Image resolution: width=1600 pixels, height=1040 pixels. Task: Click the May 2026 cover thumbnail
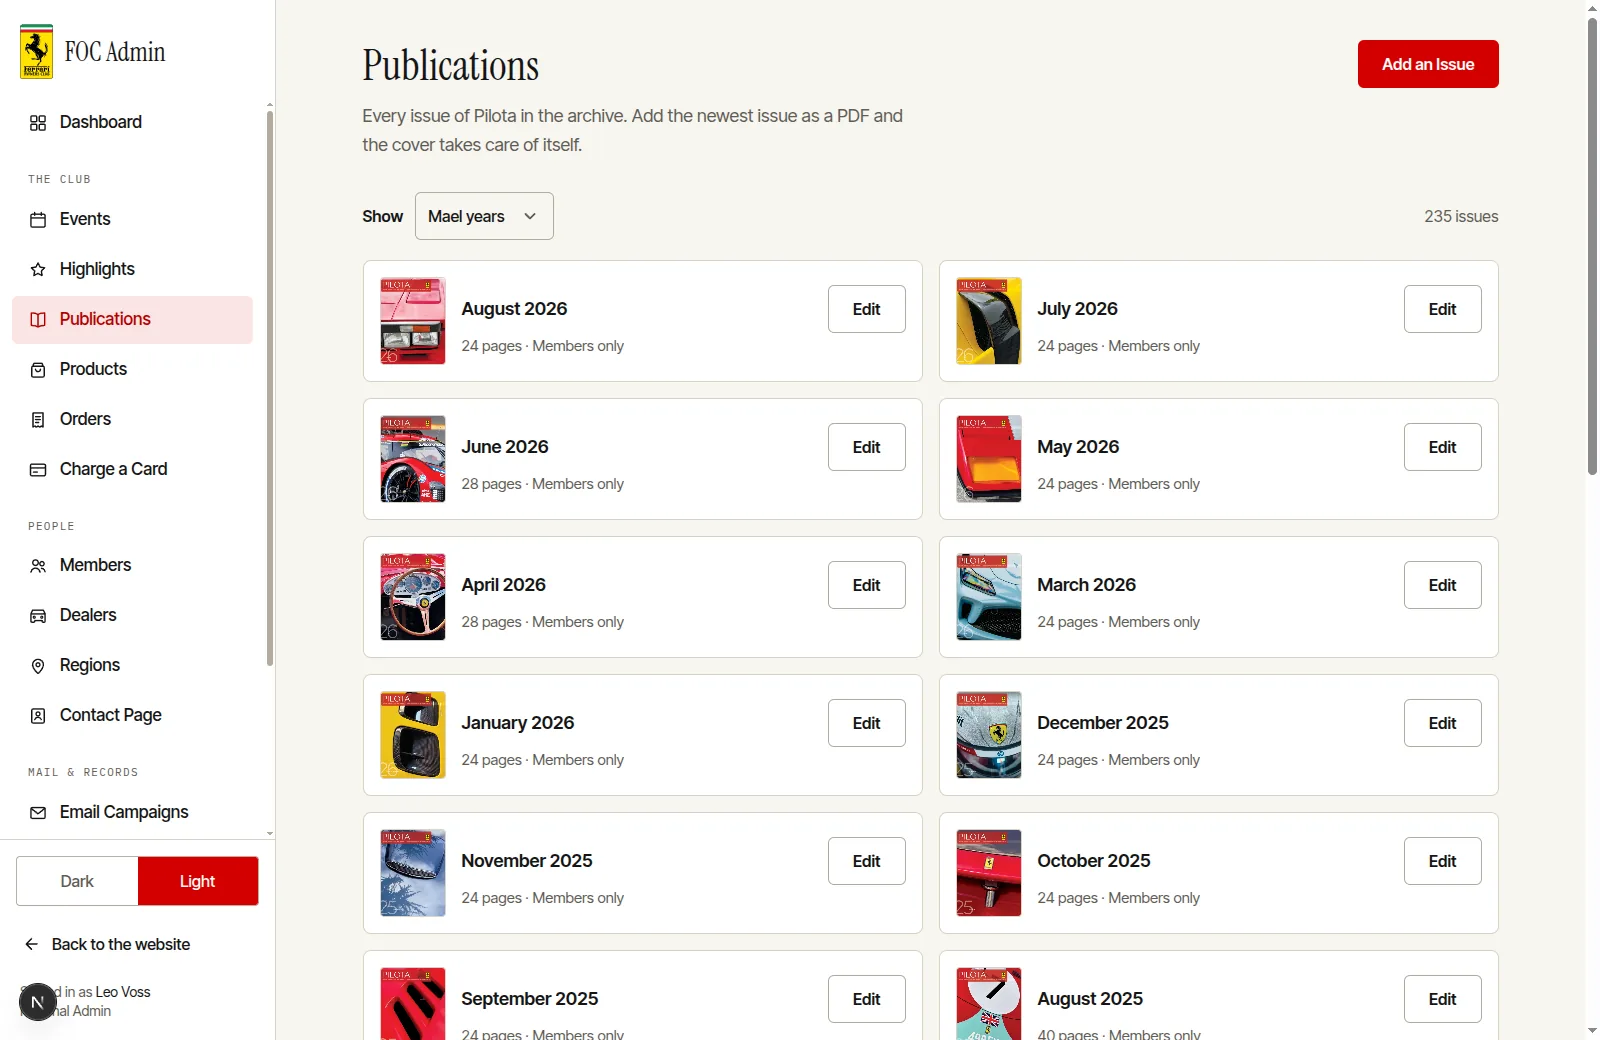coord(989,459)
